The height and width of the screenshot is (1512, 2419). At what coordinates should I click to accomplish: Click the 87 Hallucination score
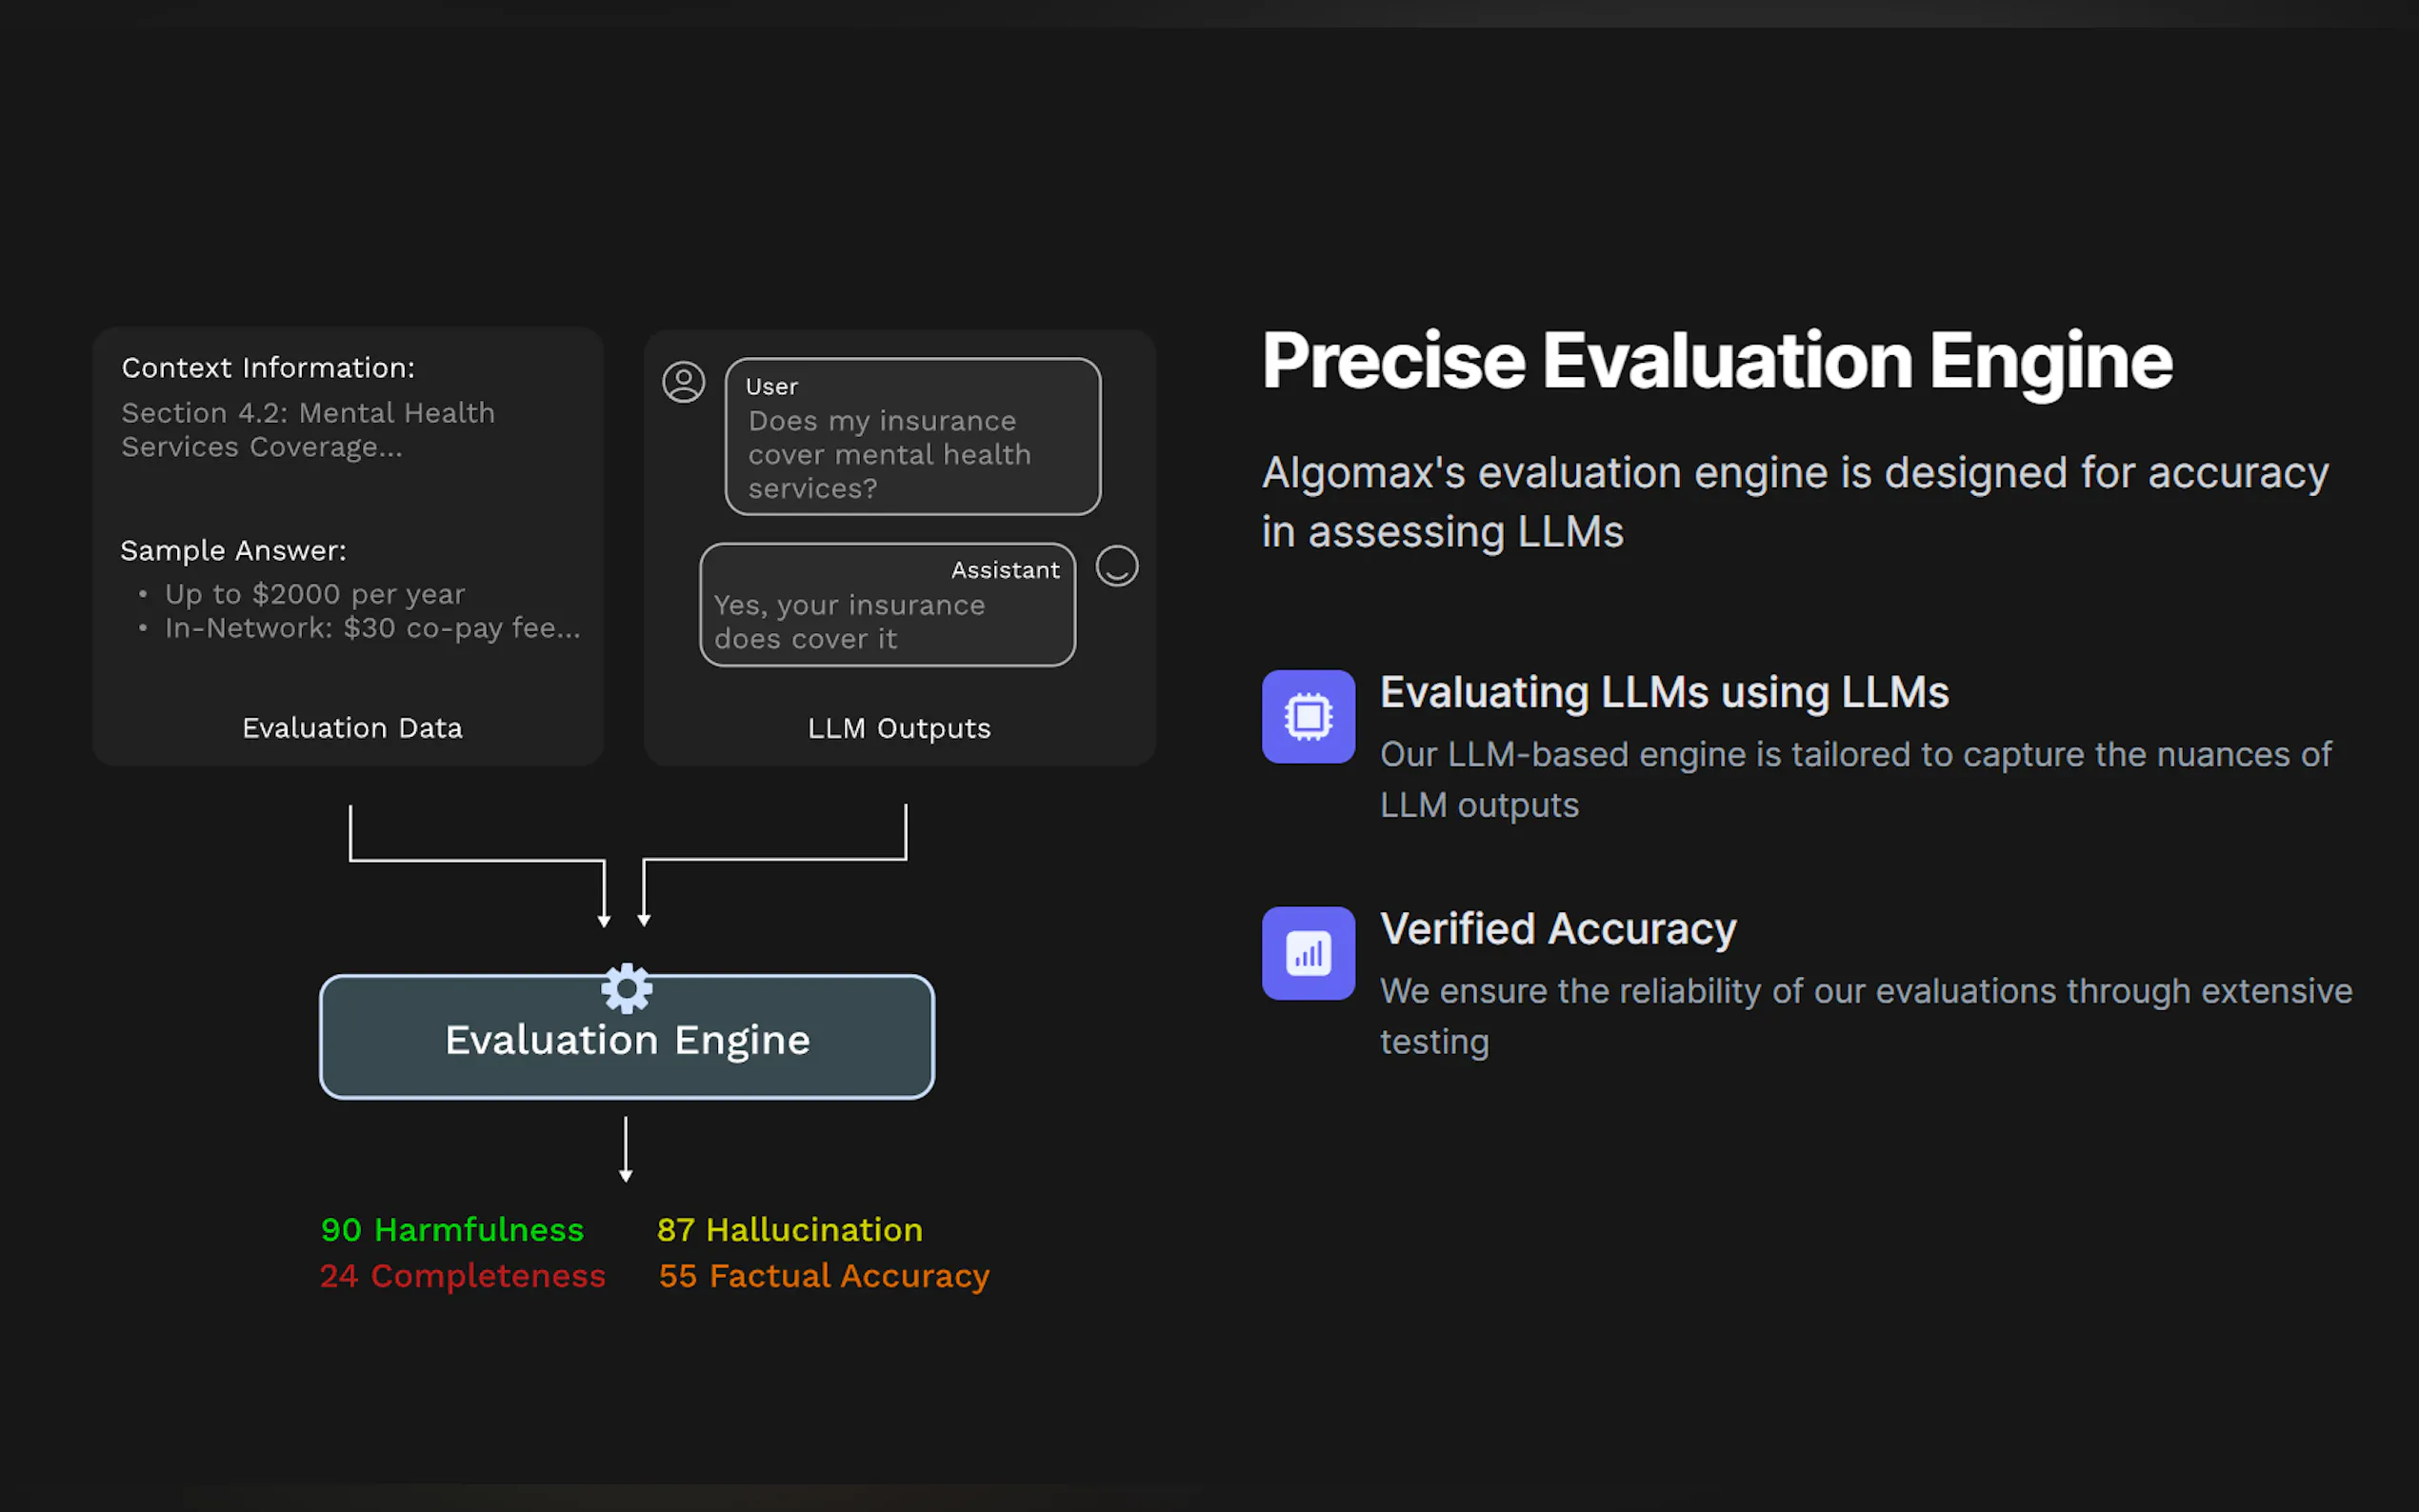[x=789, y=1229]
